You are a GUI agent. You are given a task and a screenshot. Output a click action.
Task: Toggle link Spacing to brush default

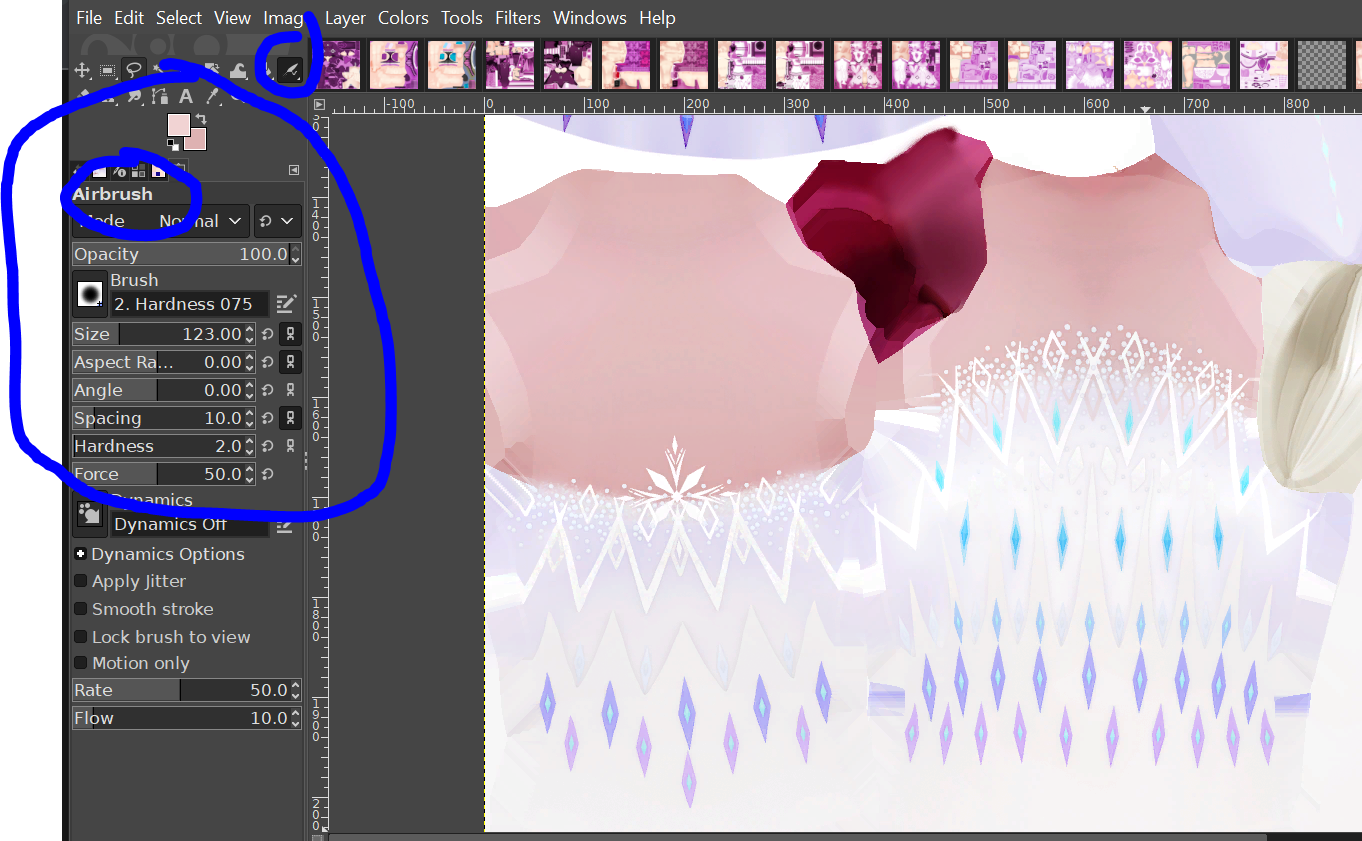click(x=290, y=418)
